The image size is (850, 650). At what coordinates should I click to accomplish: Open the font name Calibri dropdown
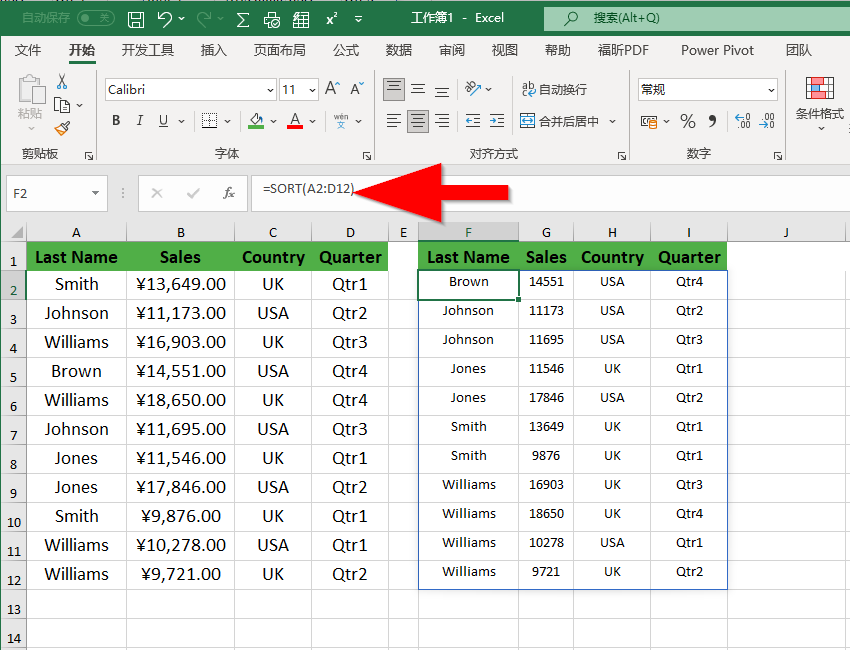271,90
